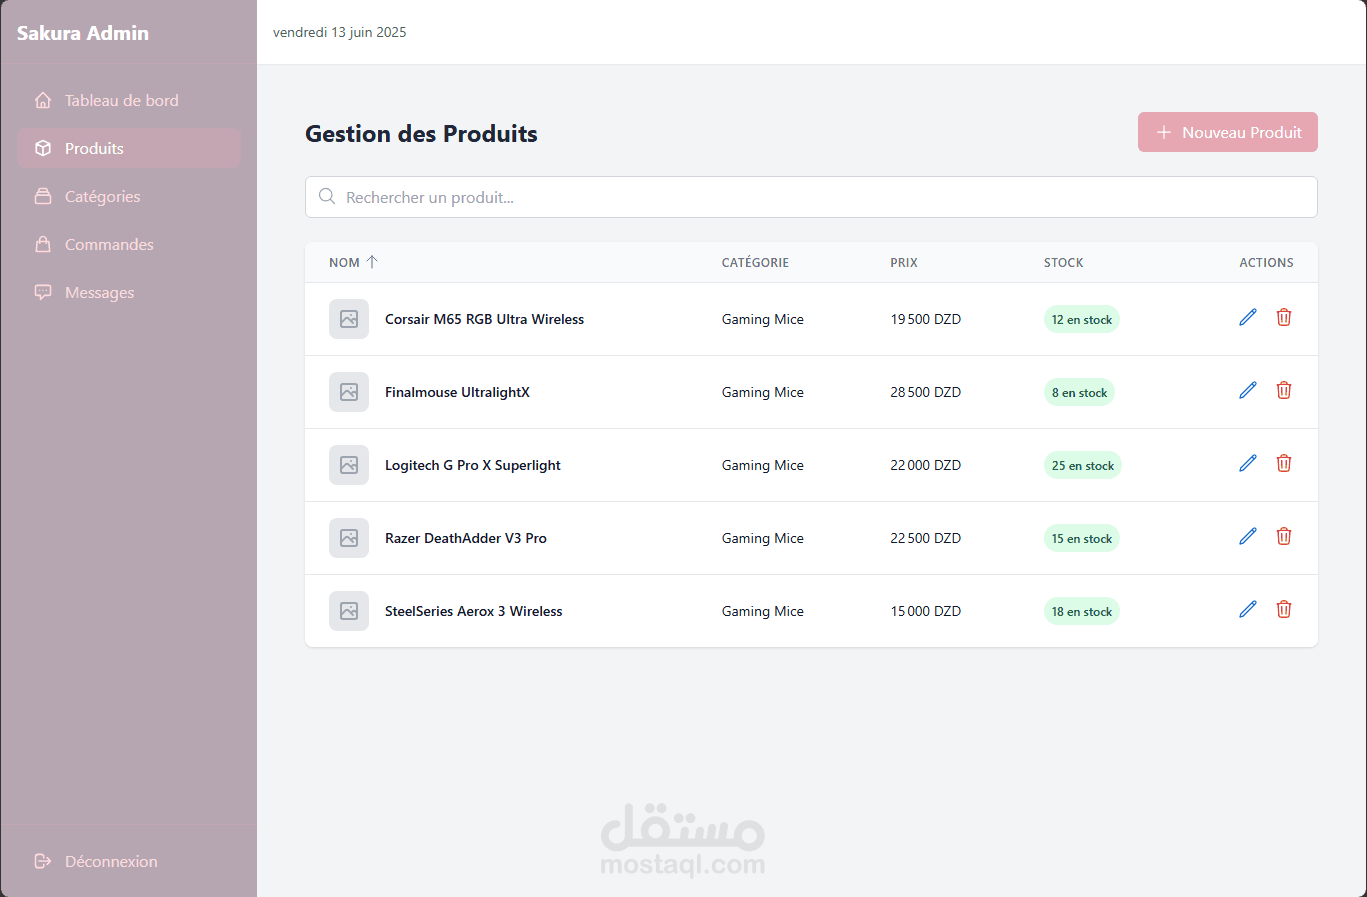1367x897 pixels.
Task: Open editor for Razer DeathAdder V3 Pro
Action: pos(1248,536)
